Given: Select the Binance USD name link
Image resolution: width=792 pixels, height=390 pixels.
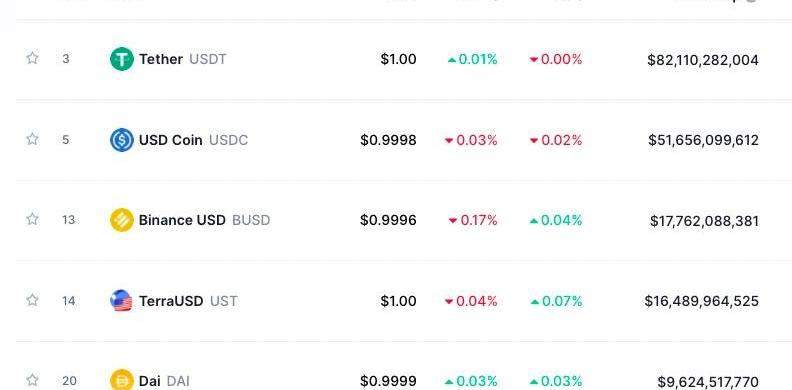Looking at the screenshot, I should point(182,220).
